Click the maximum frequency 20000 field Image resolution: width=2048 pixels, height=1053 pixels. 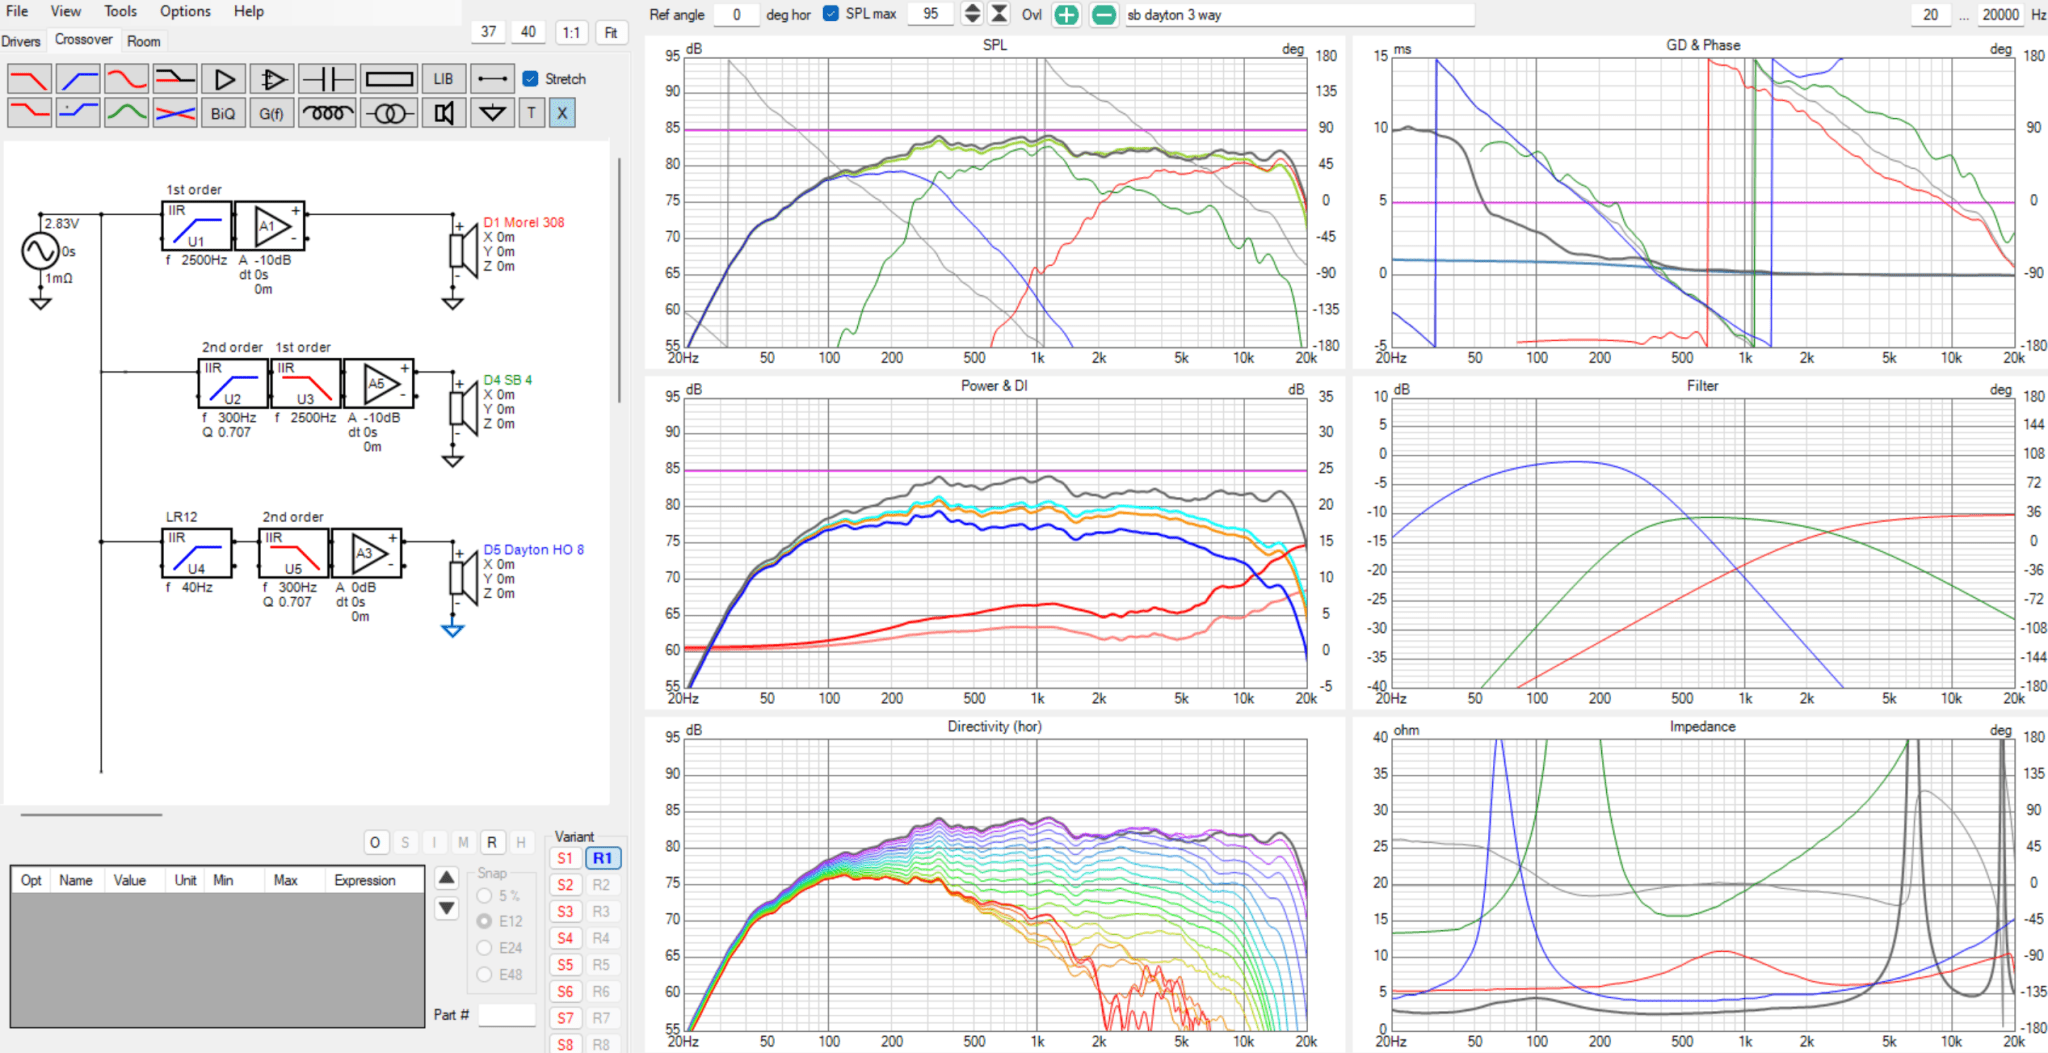pyautogui.click(x=2000, y=14)
